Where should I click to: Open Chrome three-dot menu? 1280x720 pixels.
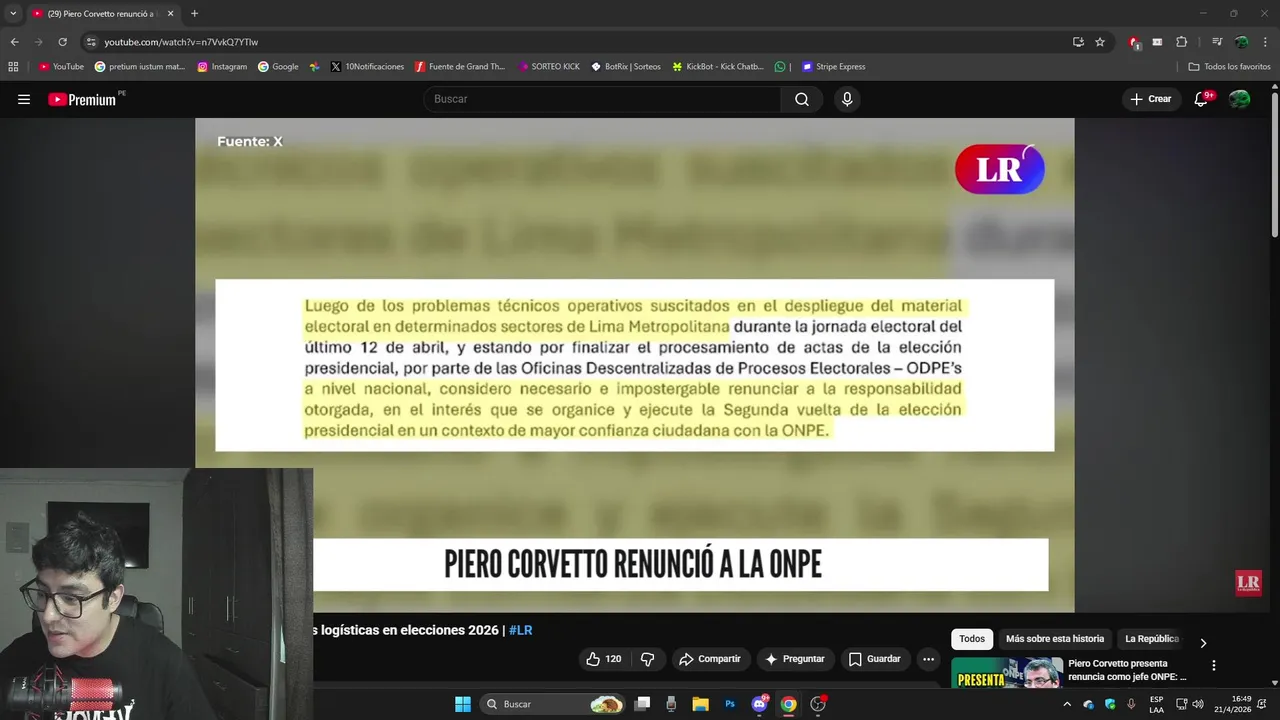(x=1265, y=42)
